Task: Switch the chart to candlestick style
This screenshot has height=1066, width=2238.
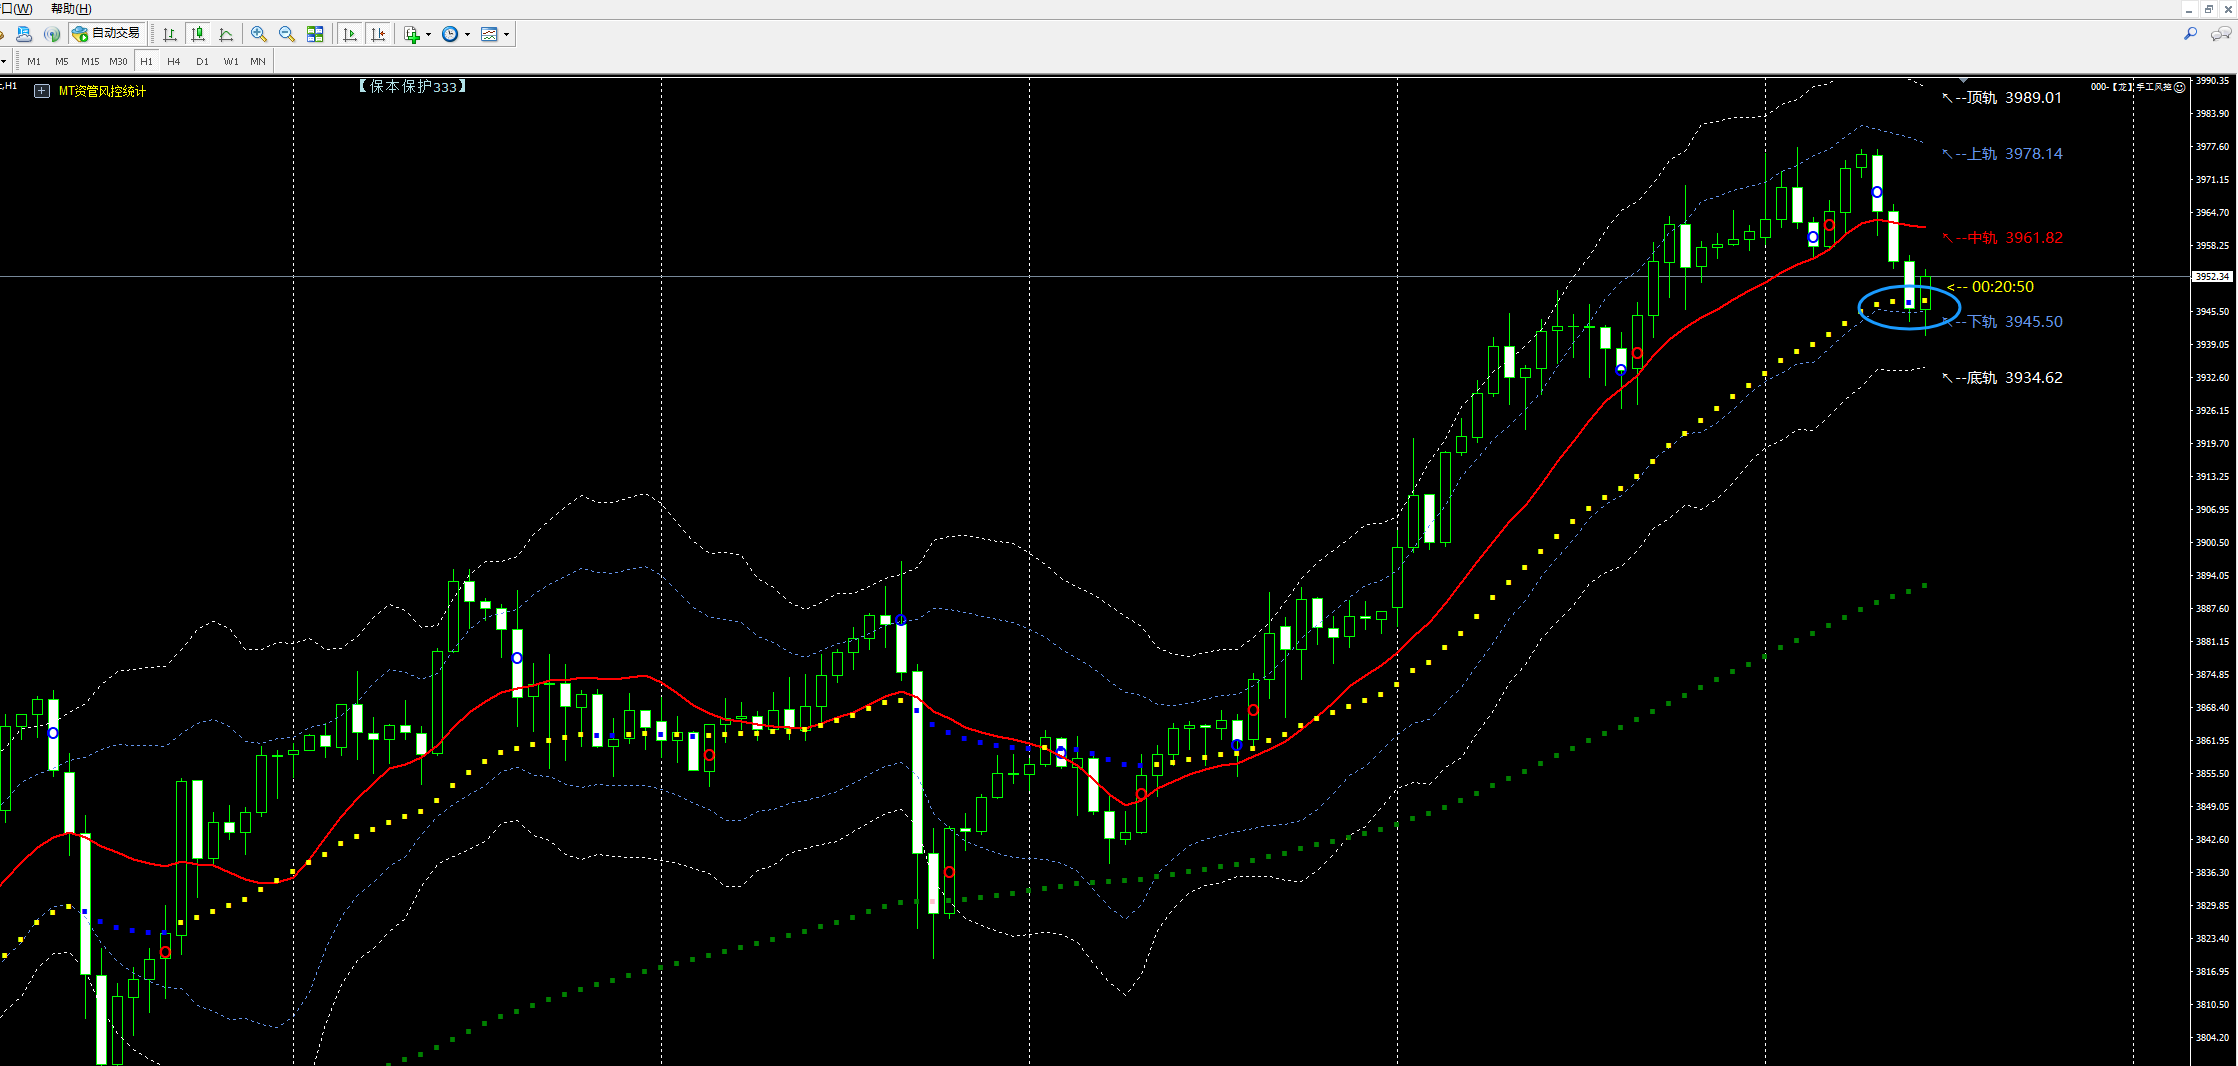Action: pyautogui.click(x=198, y=34)
